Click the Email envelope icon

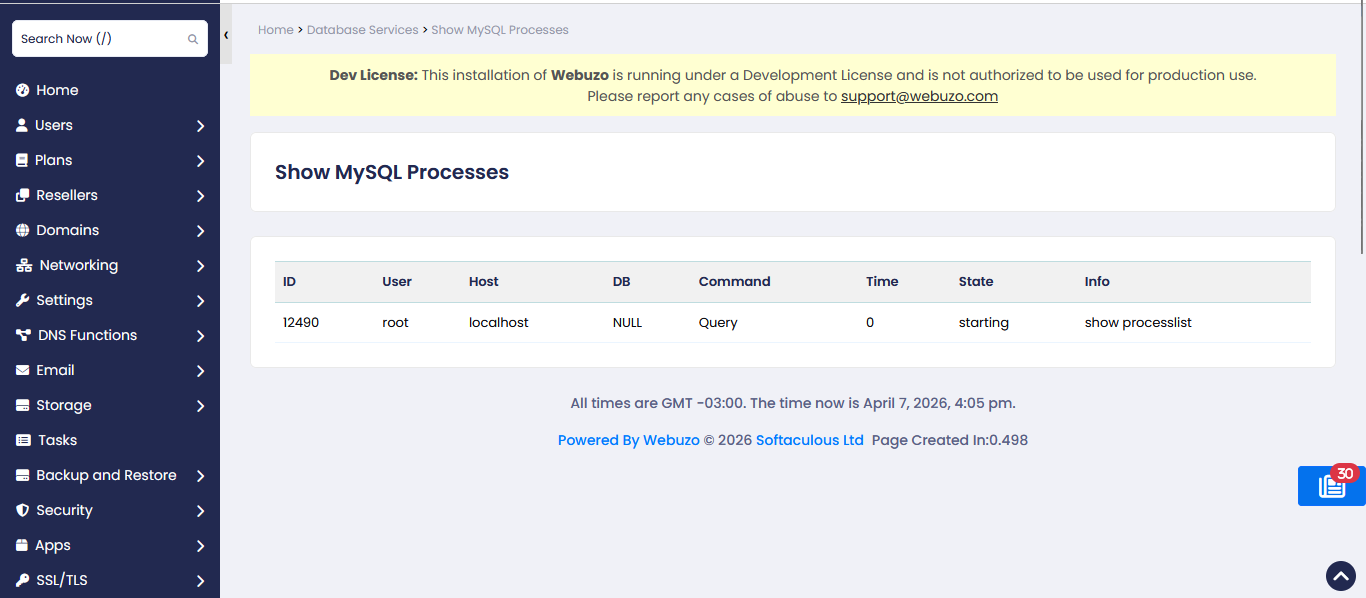(23, 371)
